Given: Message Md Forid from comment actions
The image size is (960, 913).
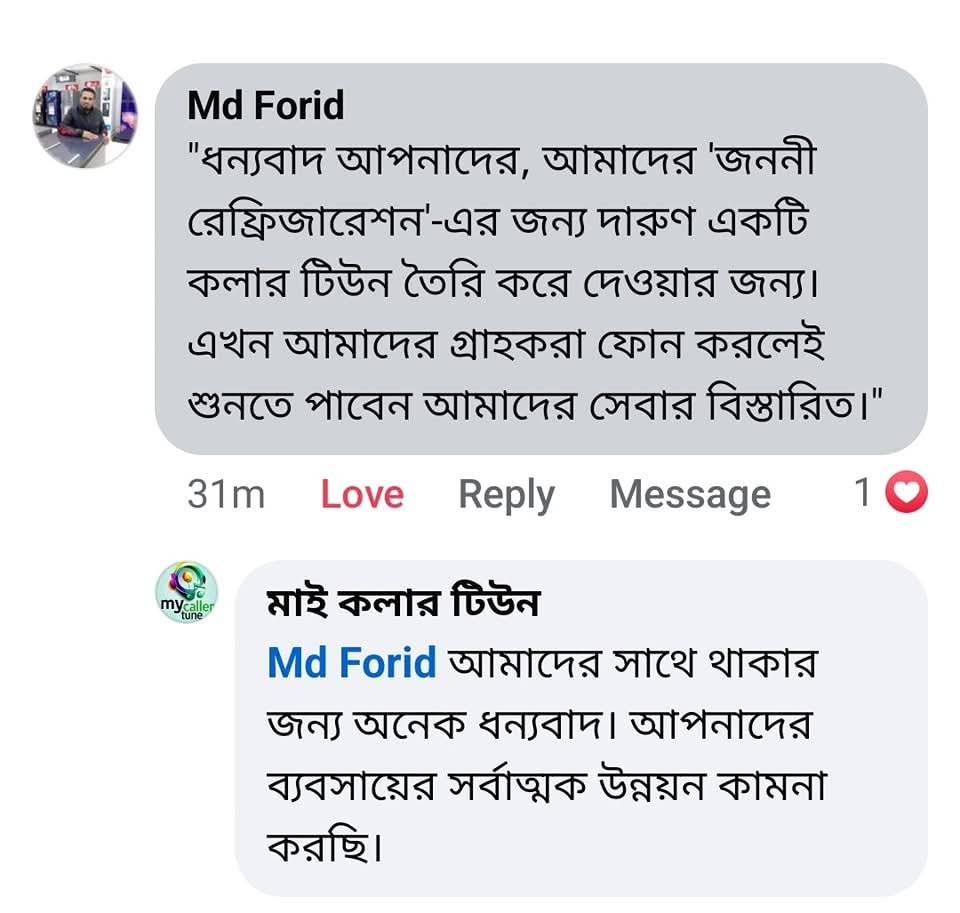Looking at the screenshot, I should pos(690,494).
